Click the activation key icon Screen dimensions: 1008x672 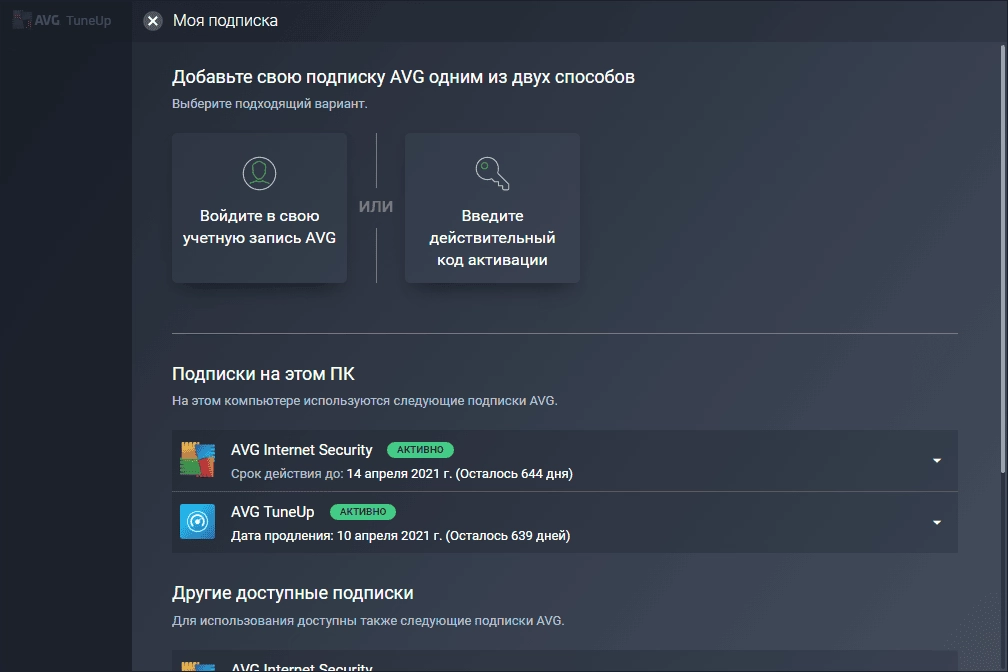point(492,173)
